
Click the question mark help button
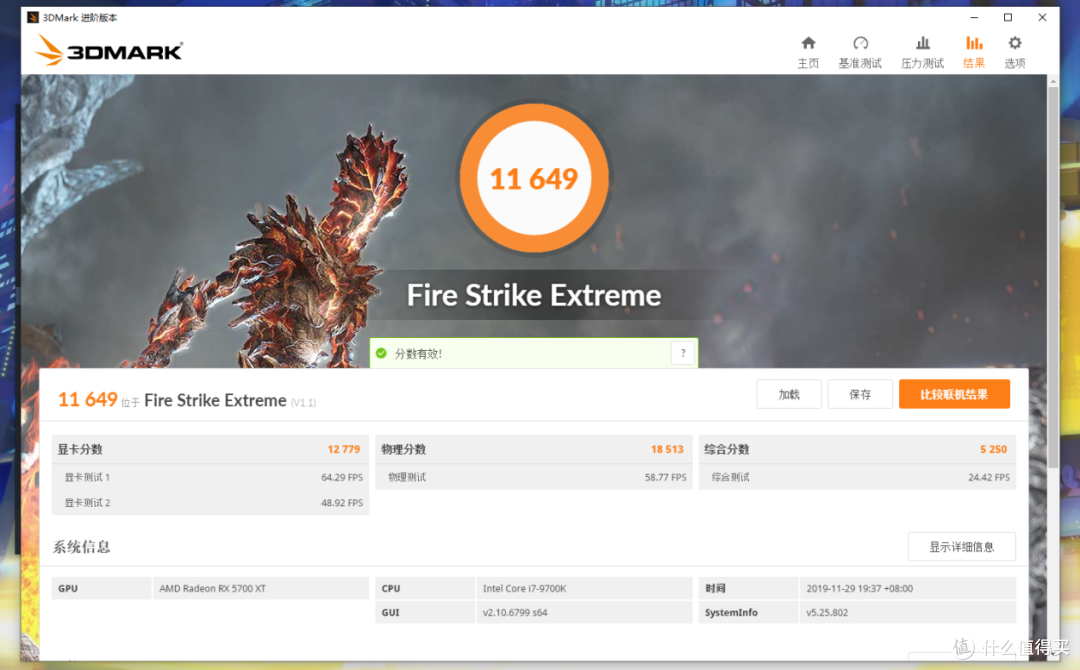point(683,353)
